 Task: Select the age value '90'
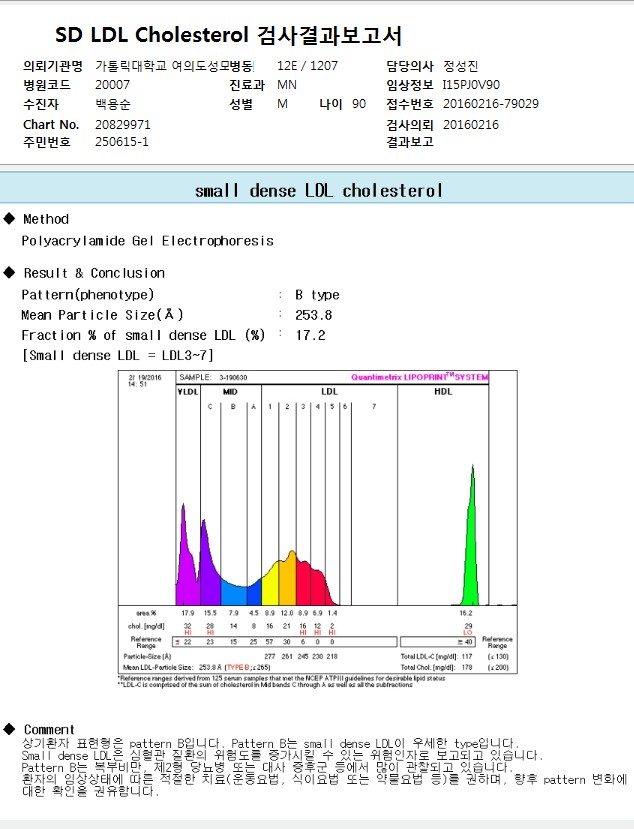click(x=359, y=104)
